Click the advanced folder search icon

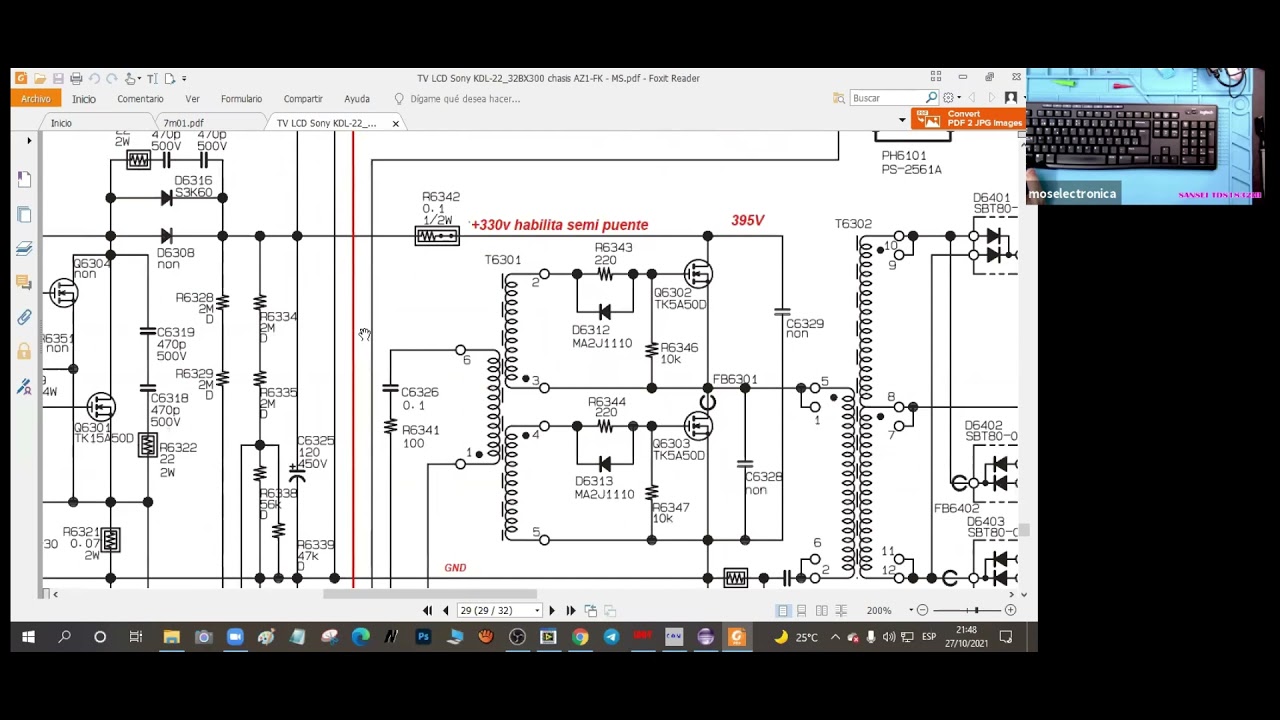pyautogui.click(x=839, y=98)
